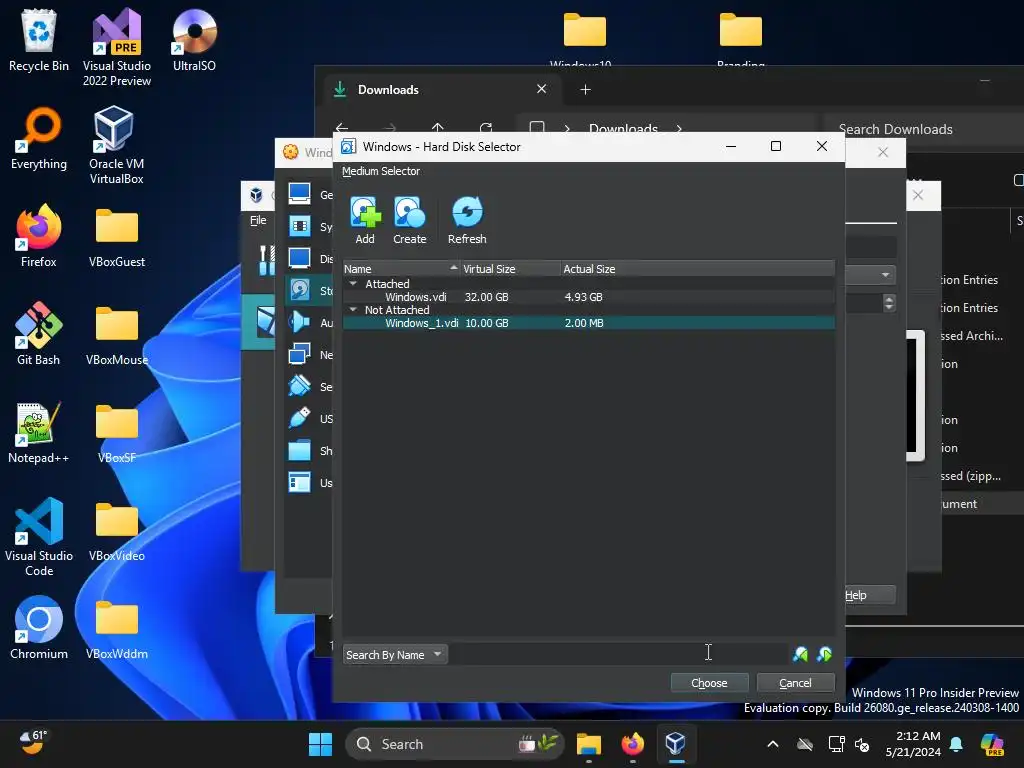
Task: Click Search Downloads box in Explorer
Action: (x=922, y=129)
